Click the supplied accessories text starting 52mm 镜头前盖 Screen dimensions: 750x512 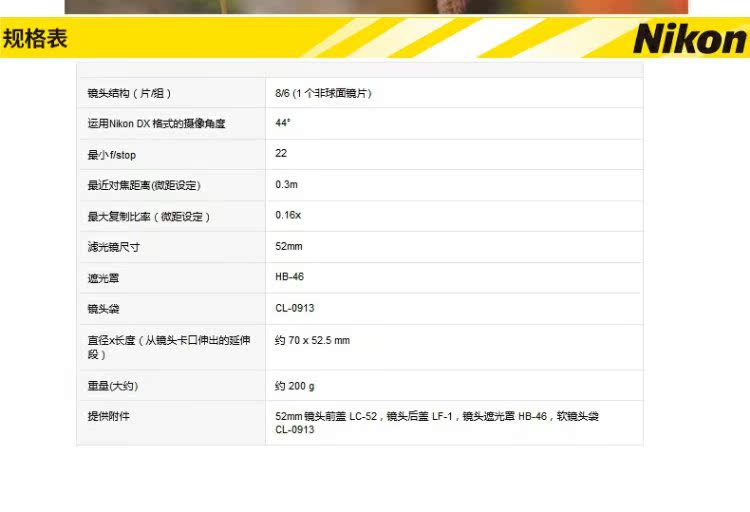437,423
